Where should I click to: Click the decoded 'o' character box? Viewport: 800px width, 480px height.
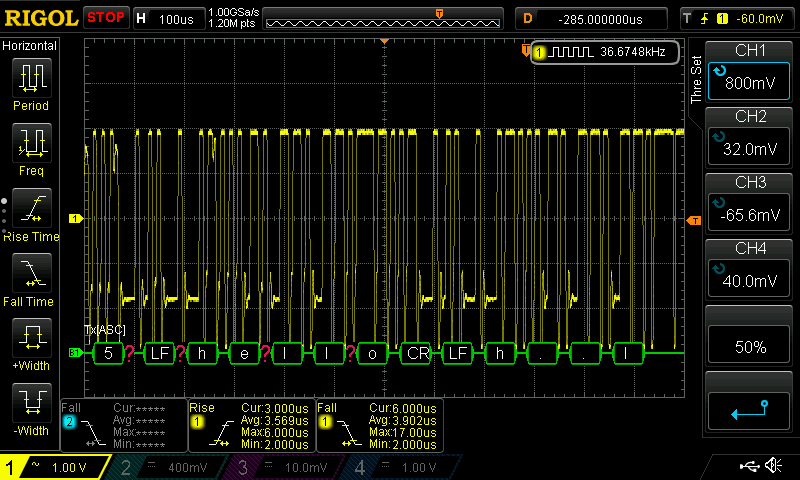pos(372,353)
